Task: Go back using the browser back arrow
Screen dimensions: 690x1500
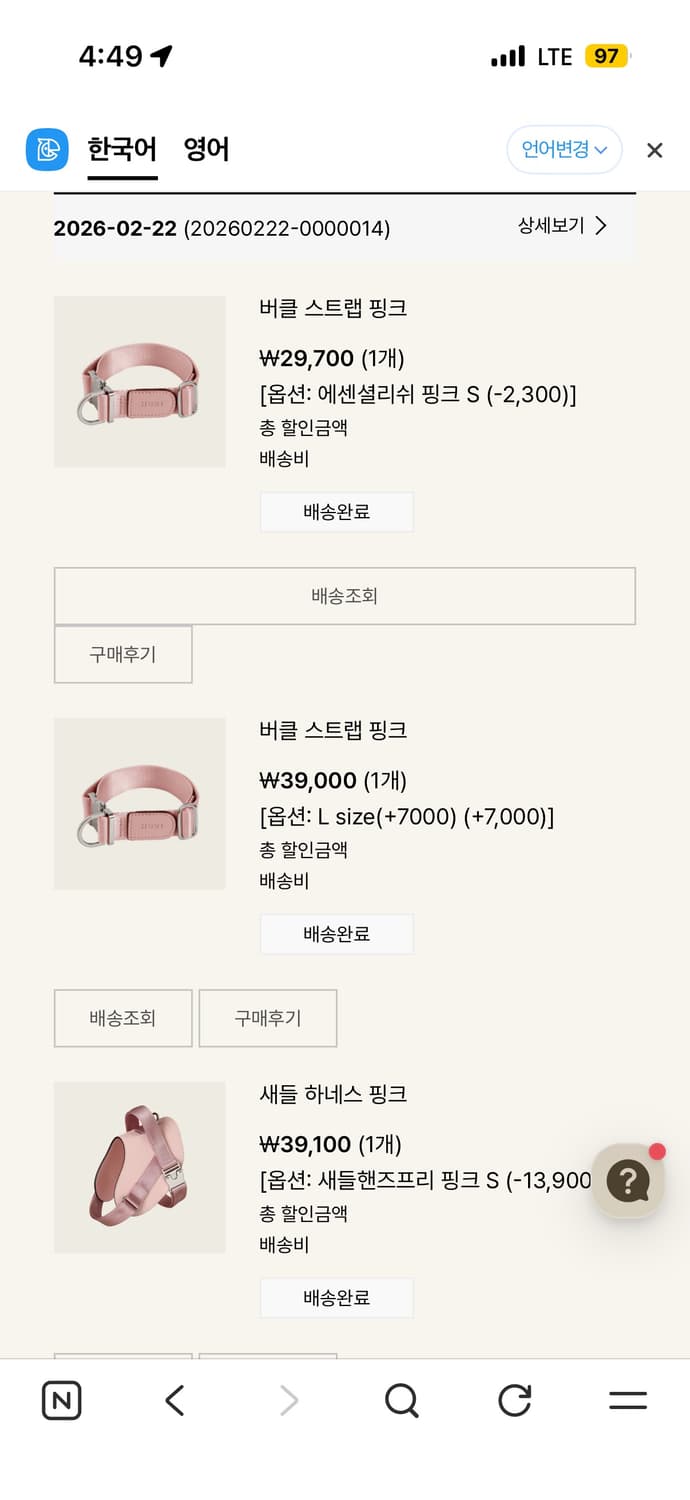Action: 174,1400
